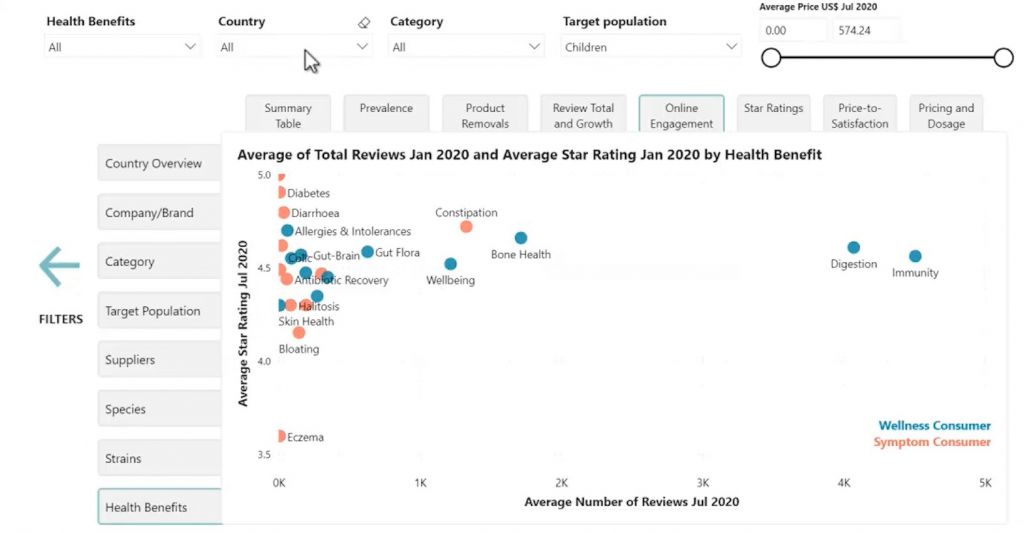The height and width of the screenshot is (533, 1024).
Task: Click the Average Price US$ Jul 2020 label
Action: 818,7
